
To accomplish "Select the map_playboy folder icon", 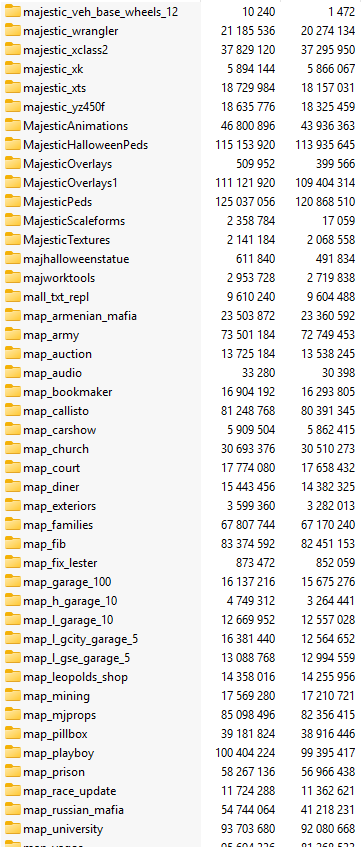I will 12,753.
